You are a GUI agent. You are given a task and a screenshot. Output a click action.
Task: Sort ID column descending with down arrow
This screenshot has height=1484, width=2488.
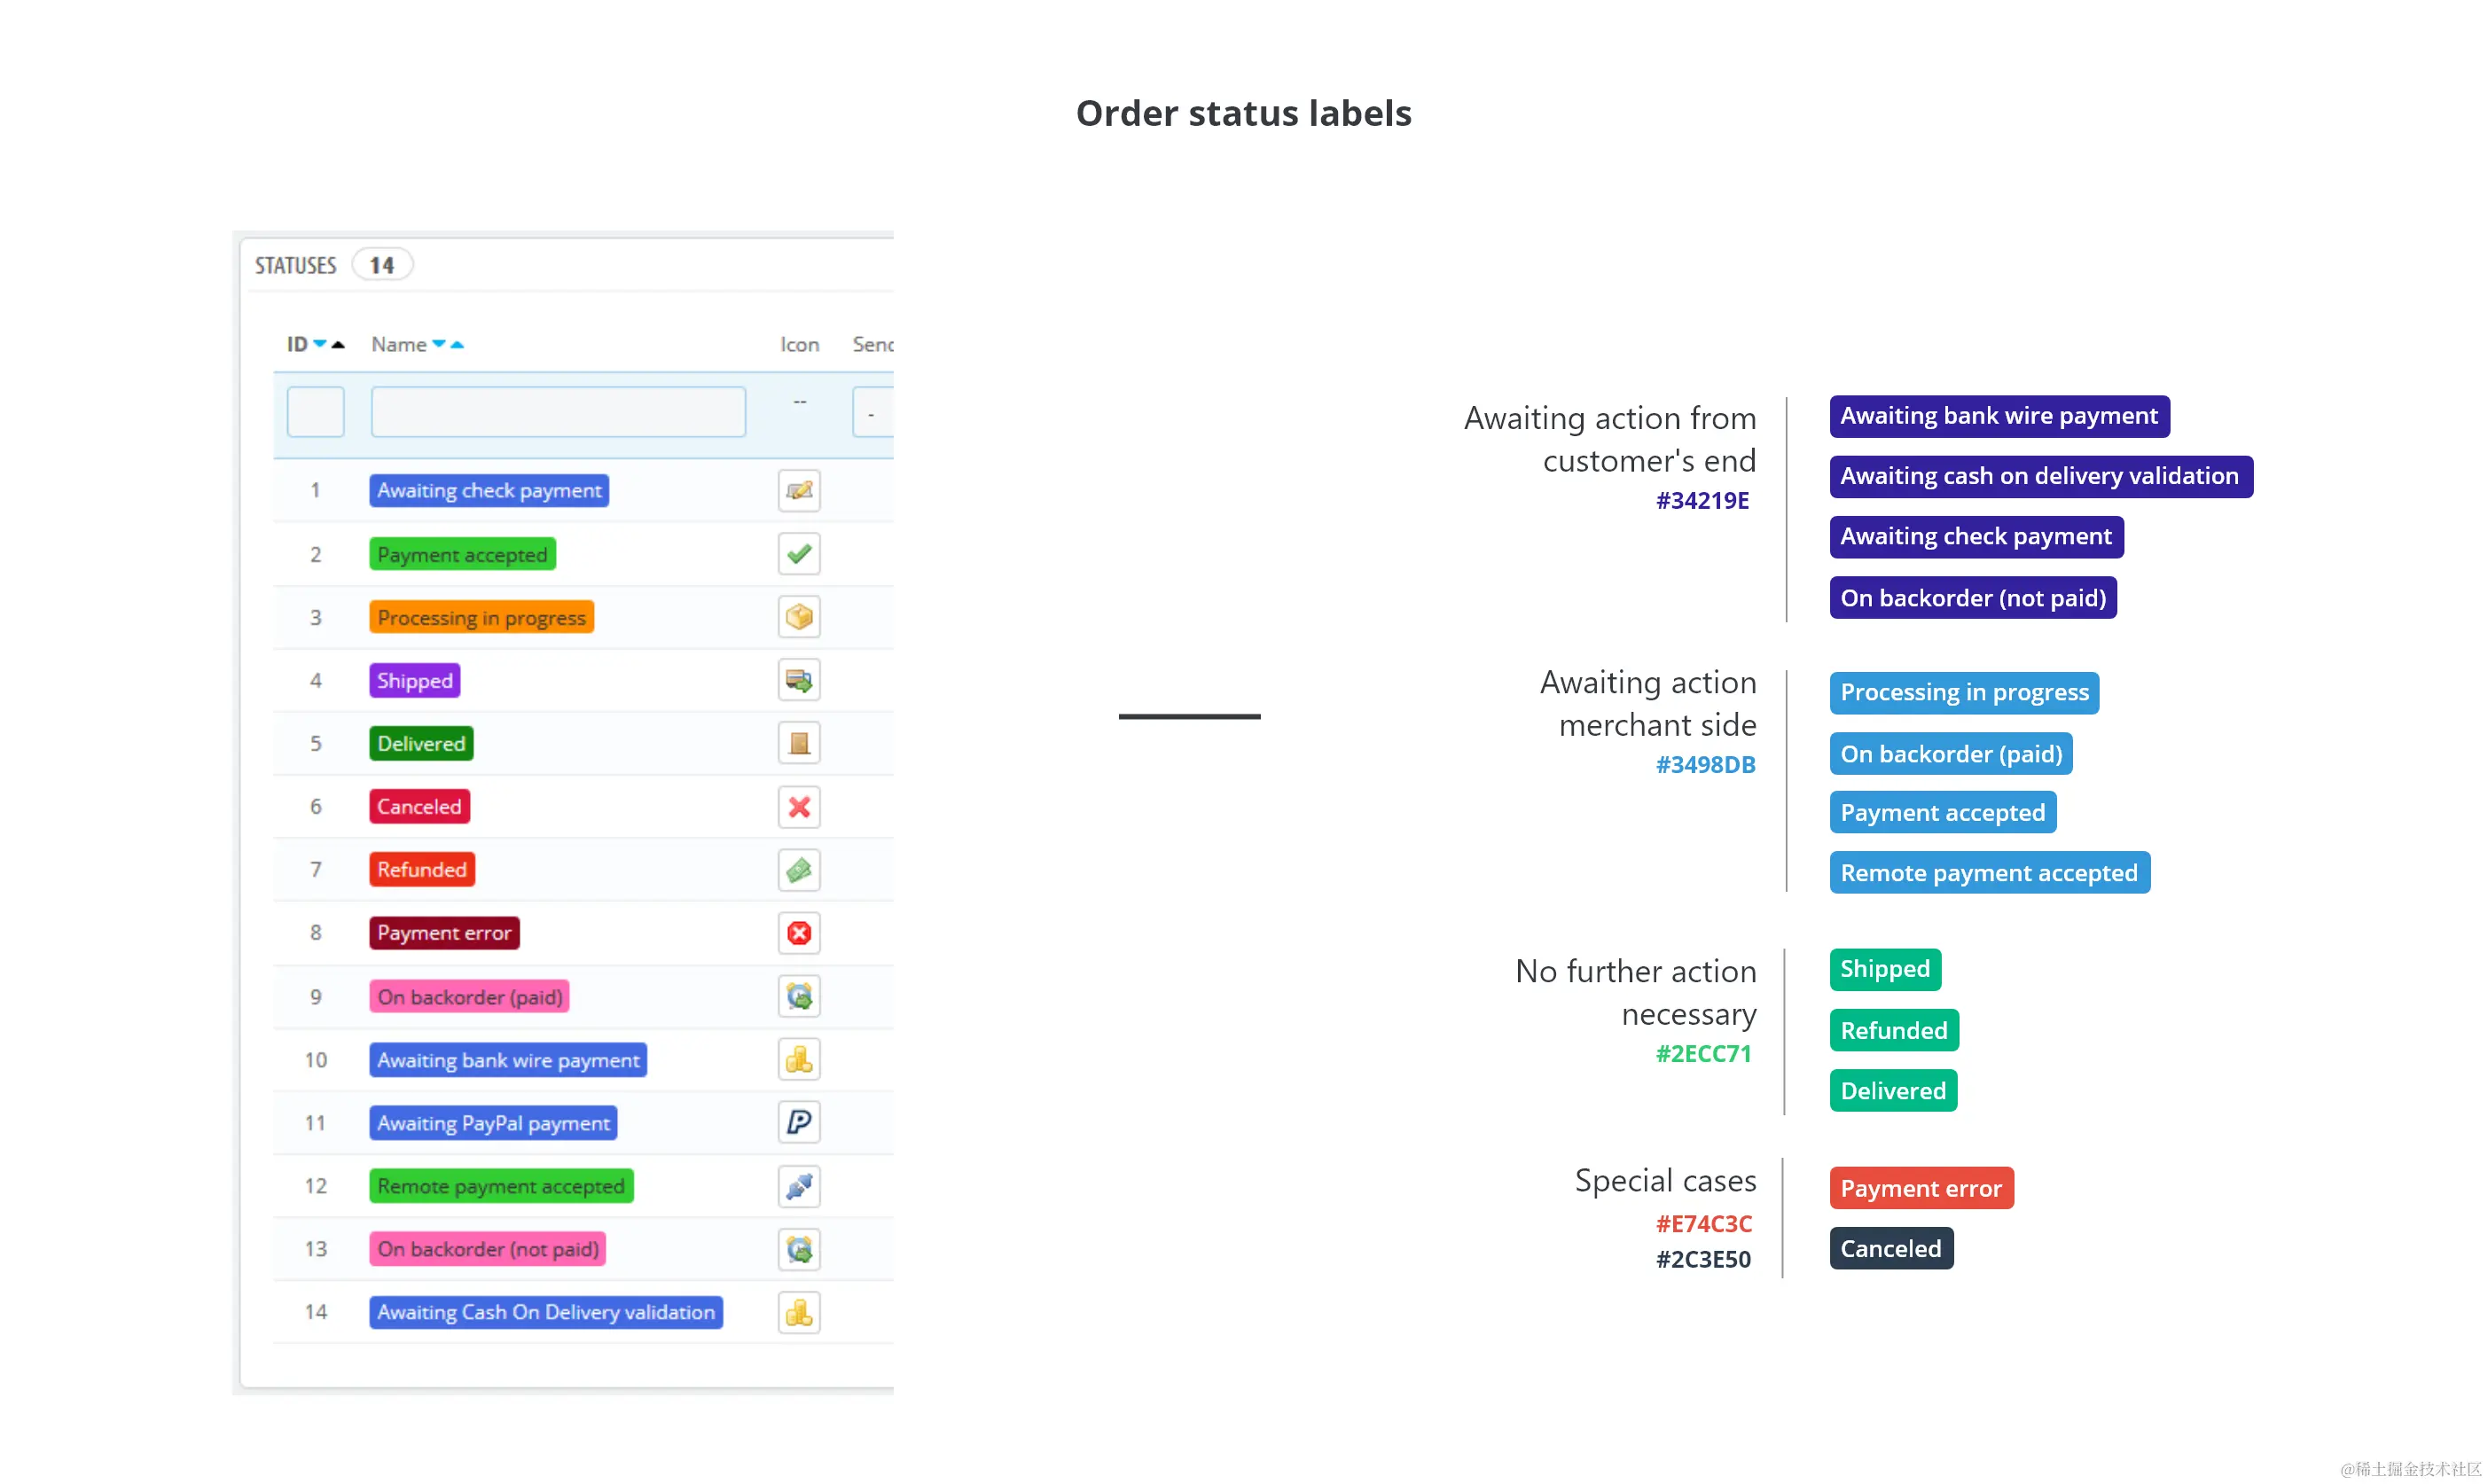[x=320, y=344]
